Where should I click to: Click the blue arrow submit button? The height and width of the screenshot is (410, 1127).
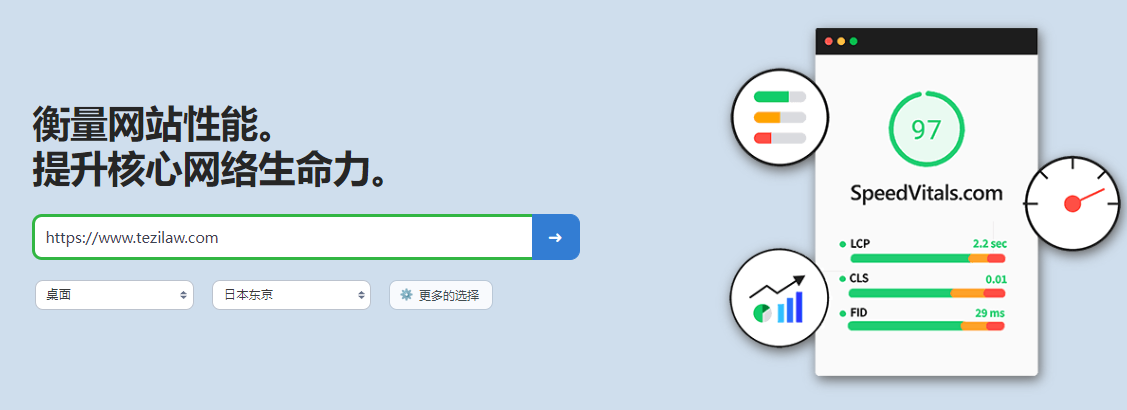coord(556,237)
